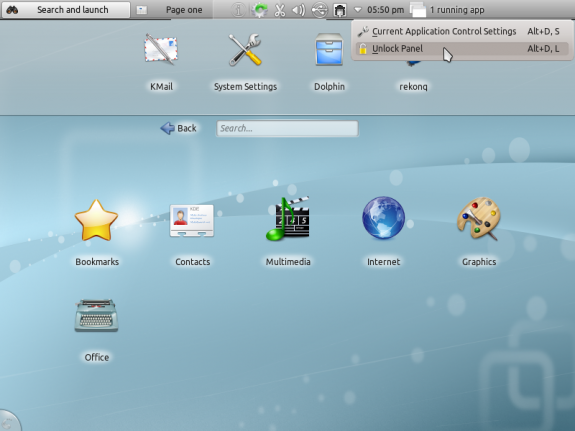Viewport: 575px width, 431px height.
Task: Click the Back button
Action: 179,128
